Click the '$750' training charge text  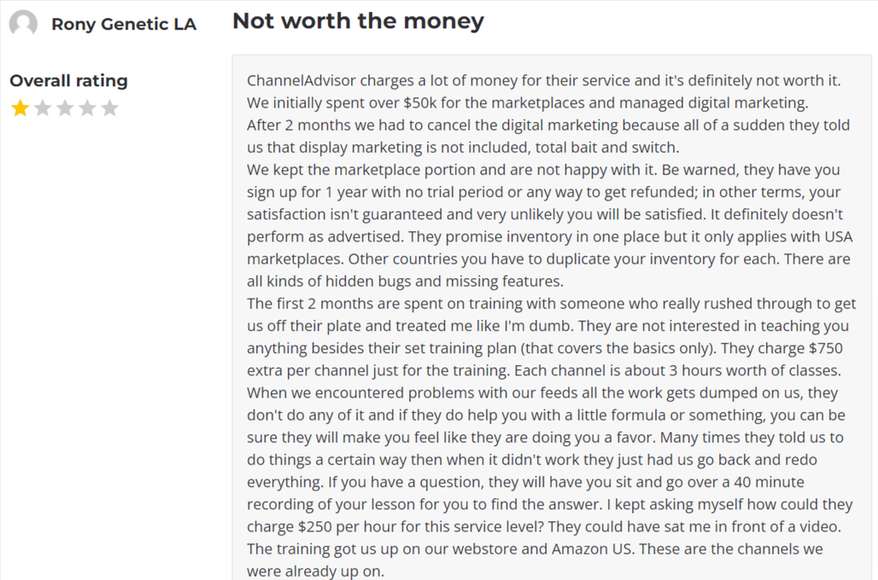click(825, 348)
